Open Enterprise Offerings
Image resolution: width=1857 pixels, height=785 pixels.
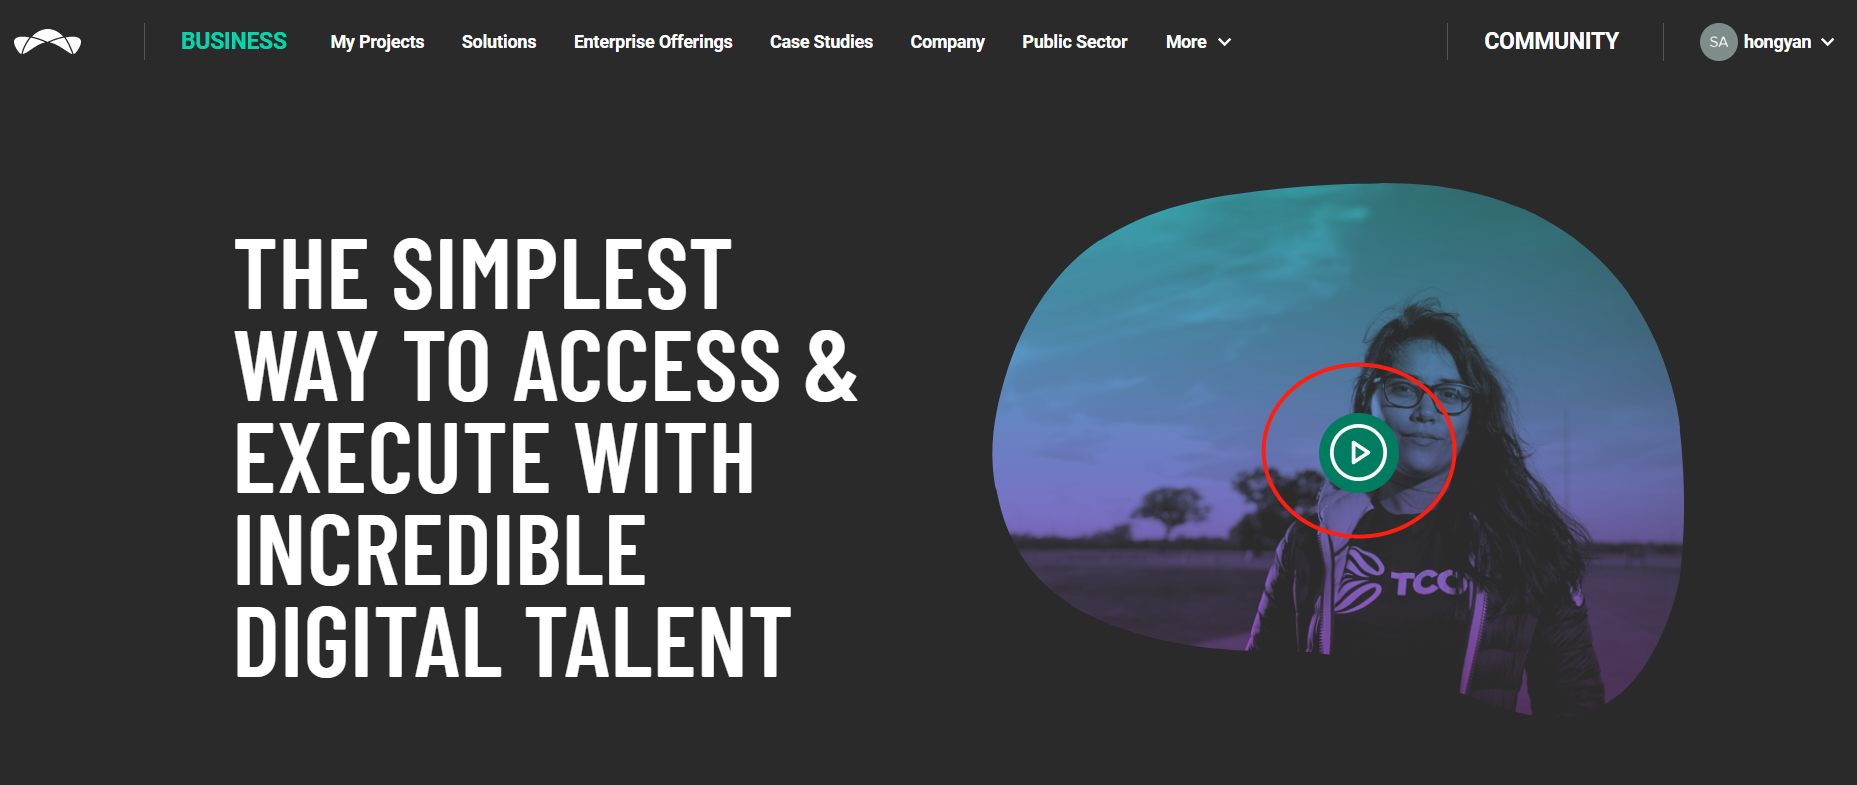pos(653,42)
